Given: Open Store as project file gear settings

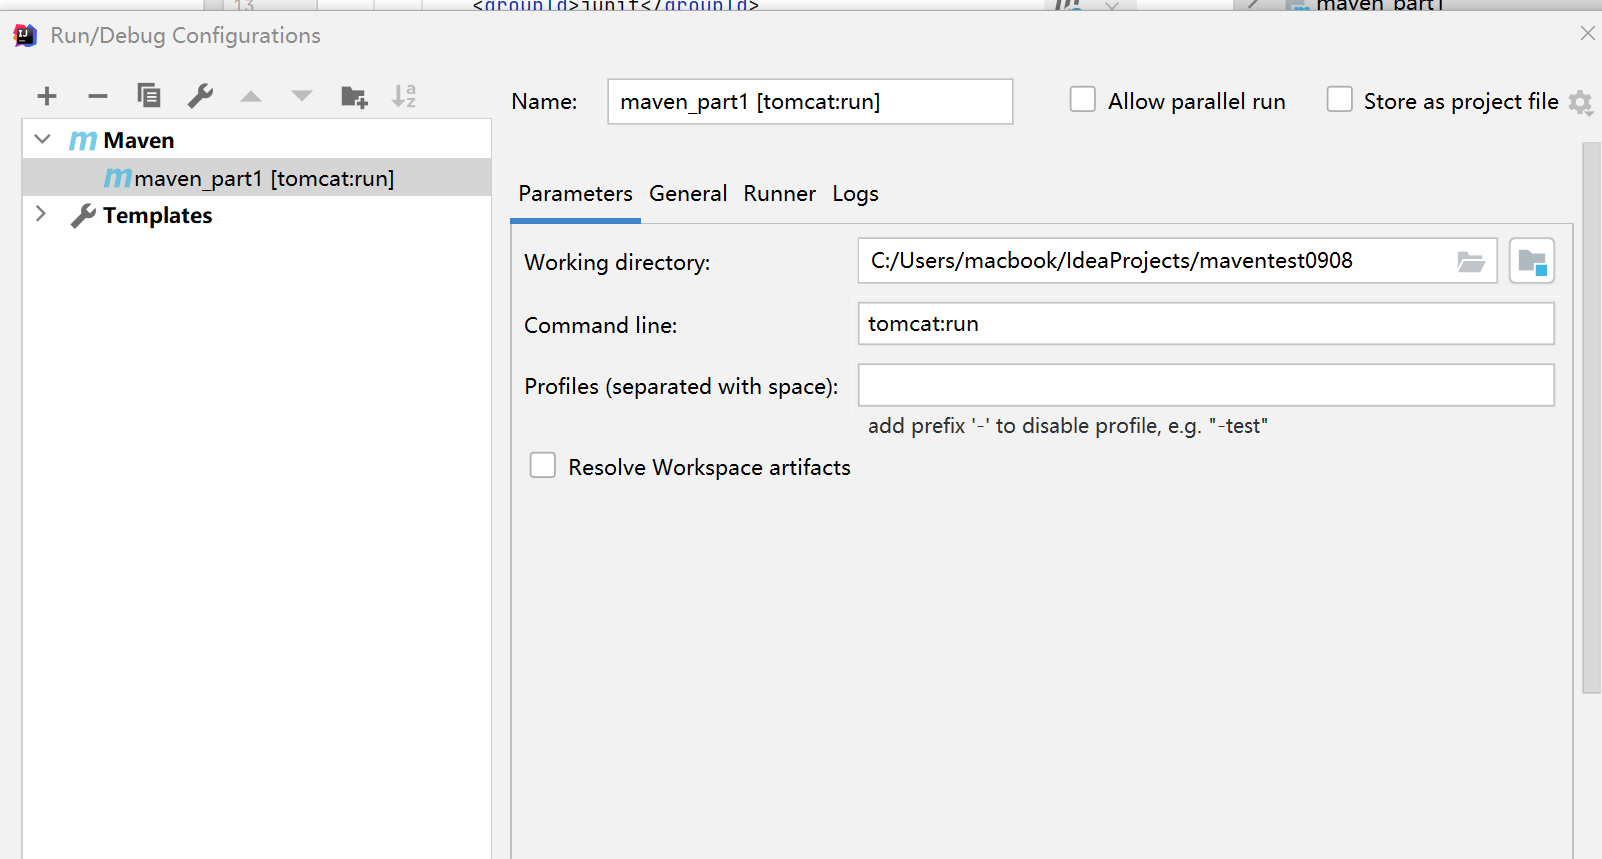Looking at the screenshot, I should point(1580,102).
